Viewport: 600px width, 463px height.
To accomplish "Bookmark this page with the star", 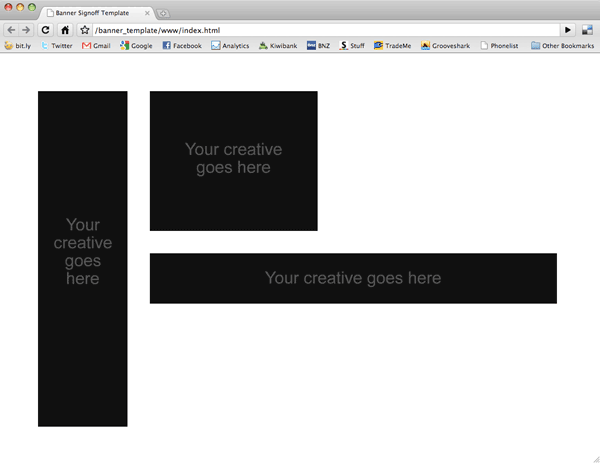I will [x=85, y=30].
